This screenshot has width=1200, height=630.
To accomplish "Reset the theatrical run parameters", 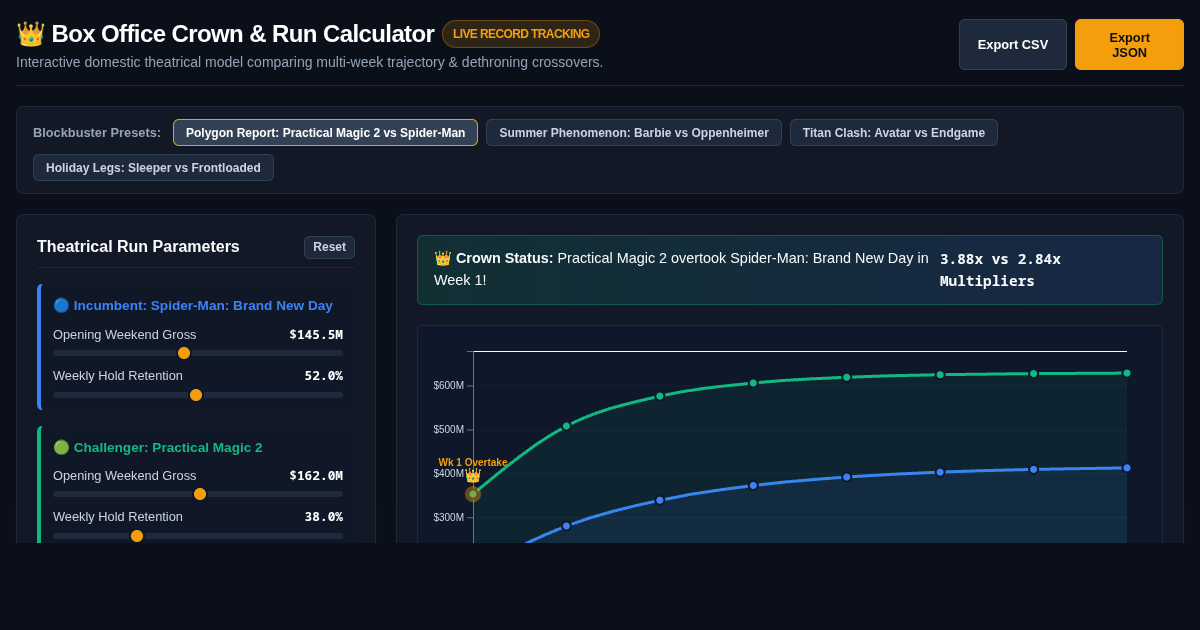I will point(329,247).
